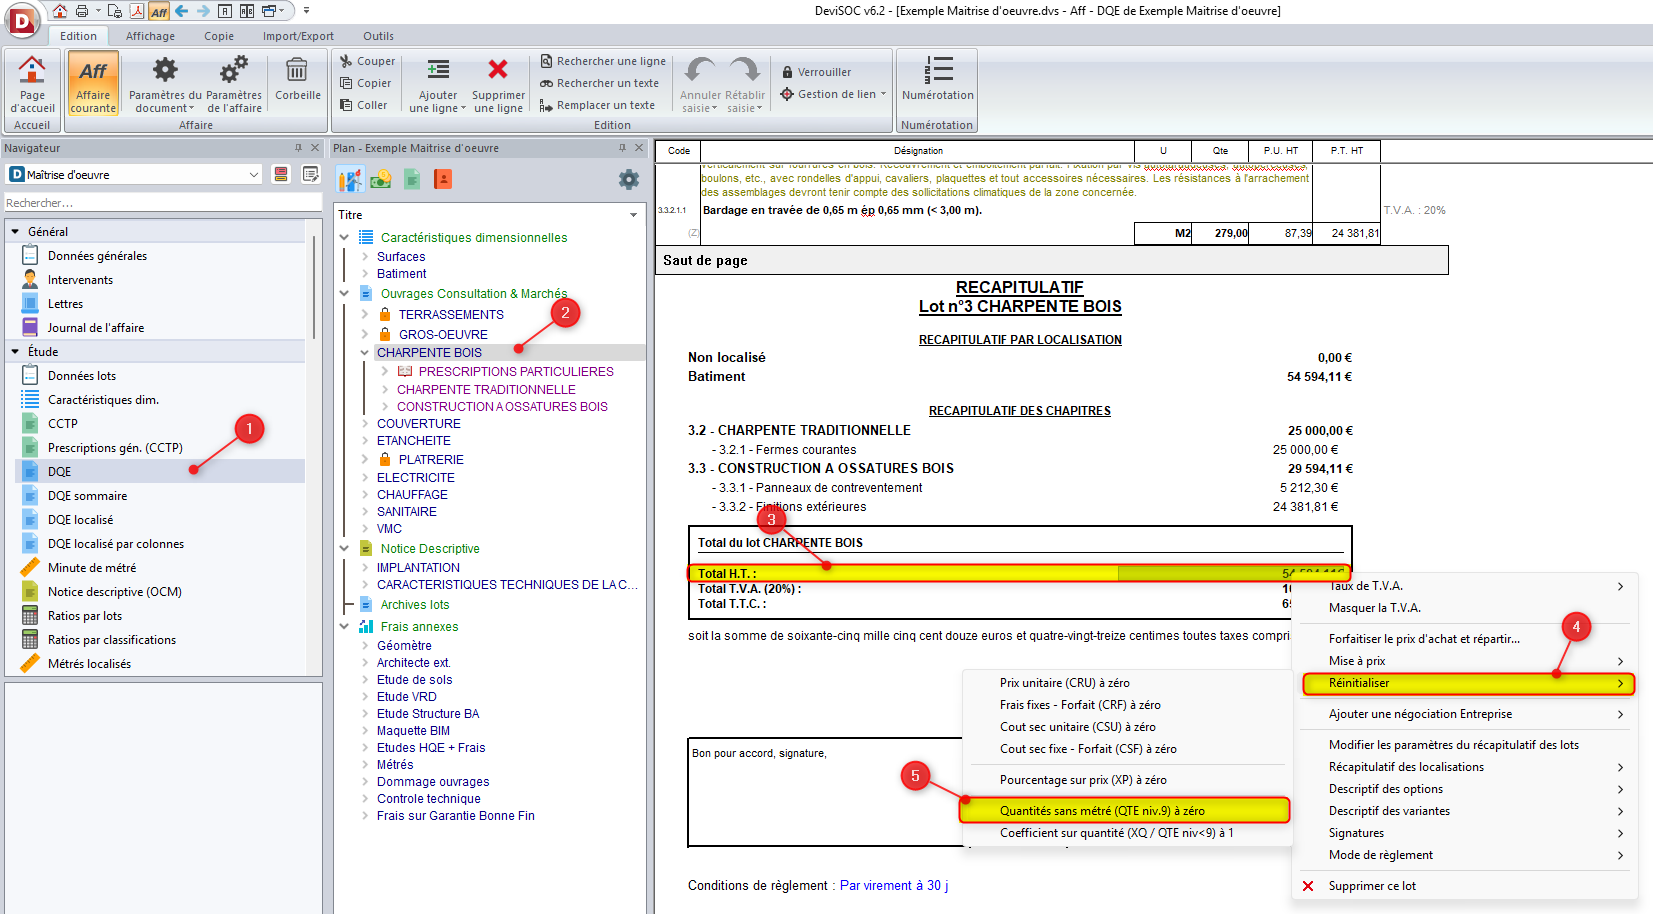This screenshot has width=1653, height=914.
Task: Open Affaire courante in the ribbon
Action: [x=93, y=83]
